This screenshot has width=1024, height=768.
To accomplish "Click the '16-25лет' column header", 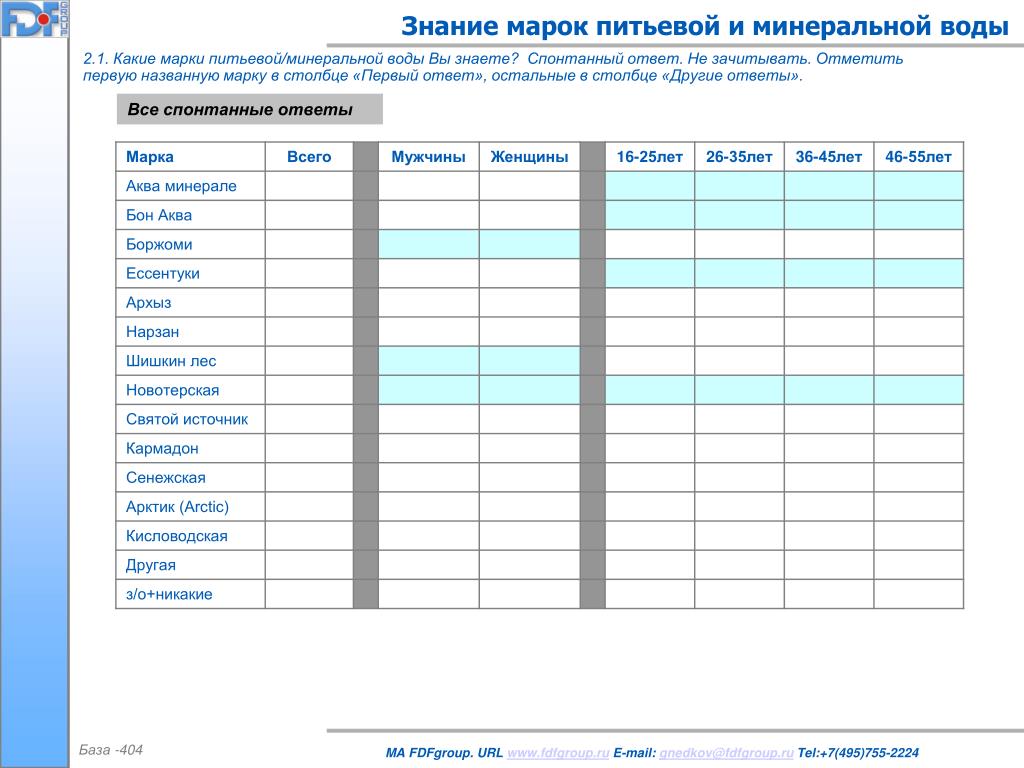I will click(x=649, y=157).
